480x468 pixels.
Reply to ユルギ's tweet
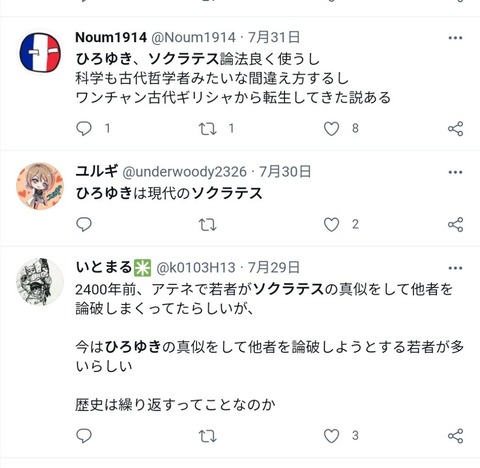(x=84, y=224)
